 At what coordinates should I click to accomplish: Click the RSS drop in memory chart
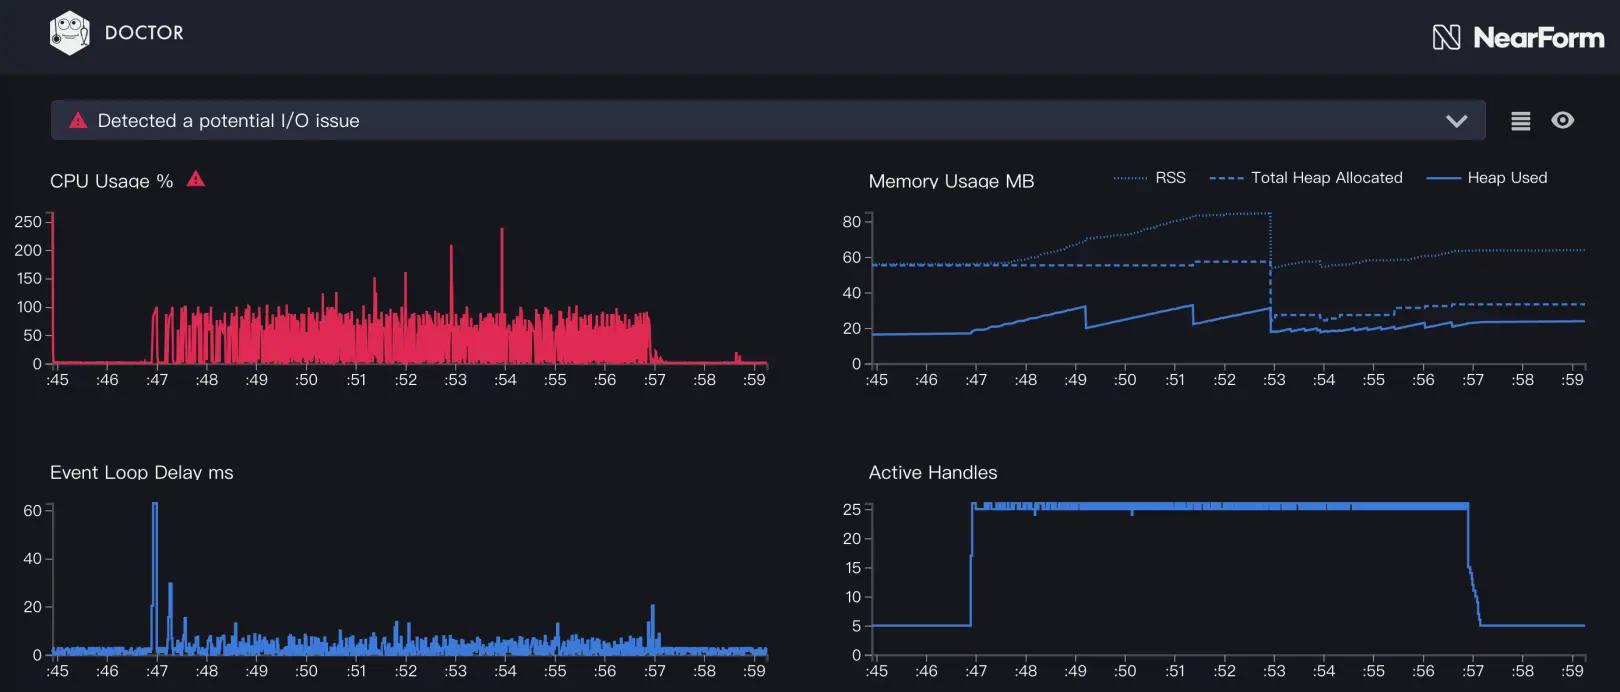pos(1271,240)
